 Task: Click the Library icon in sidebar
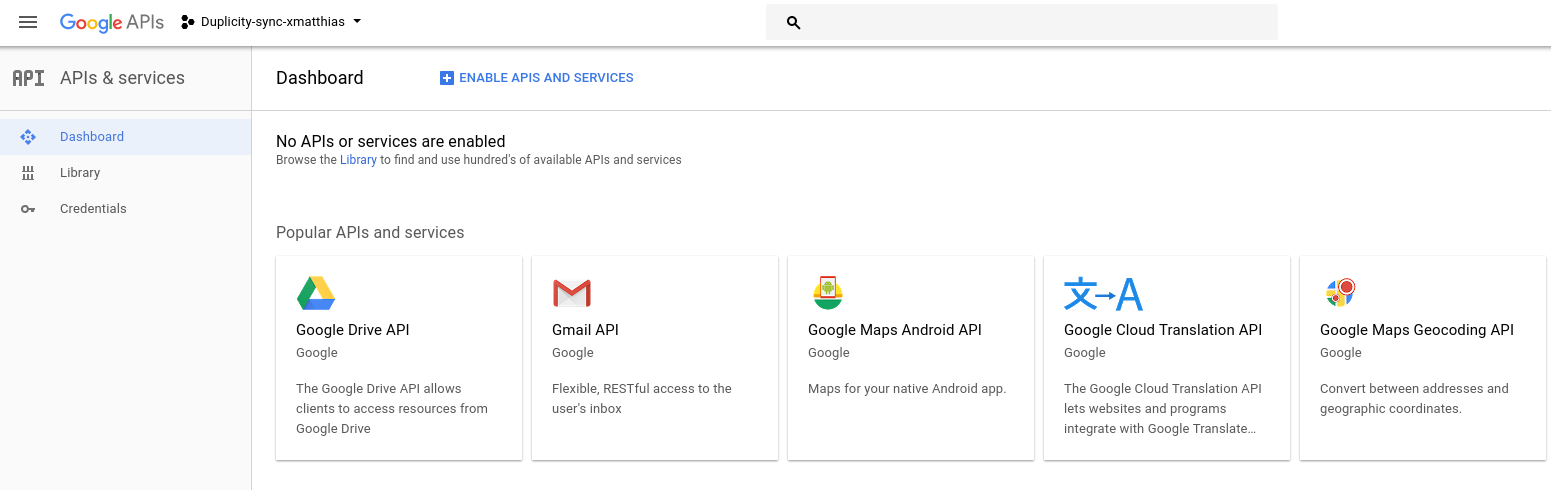28,173
